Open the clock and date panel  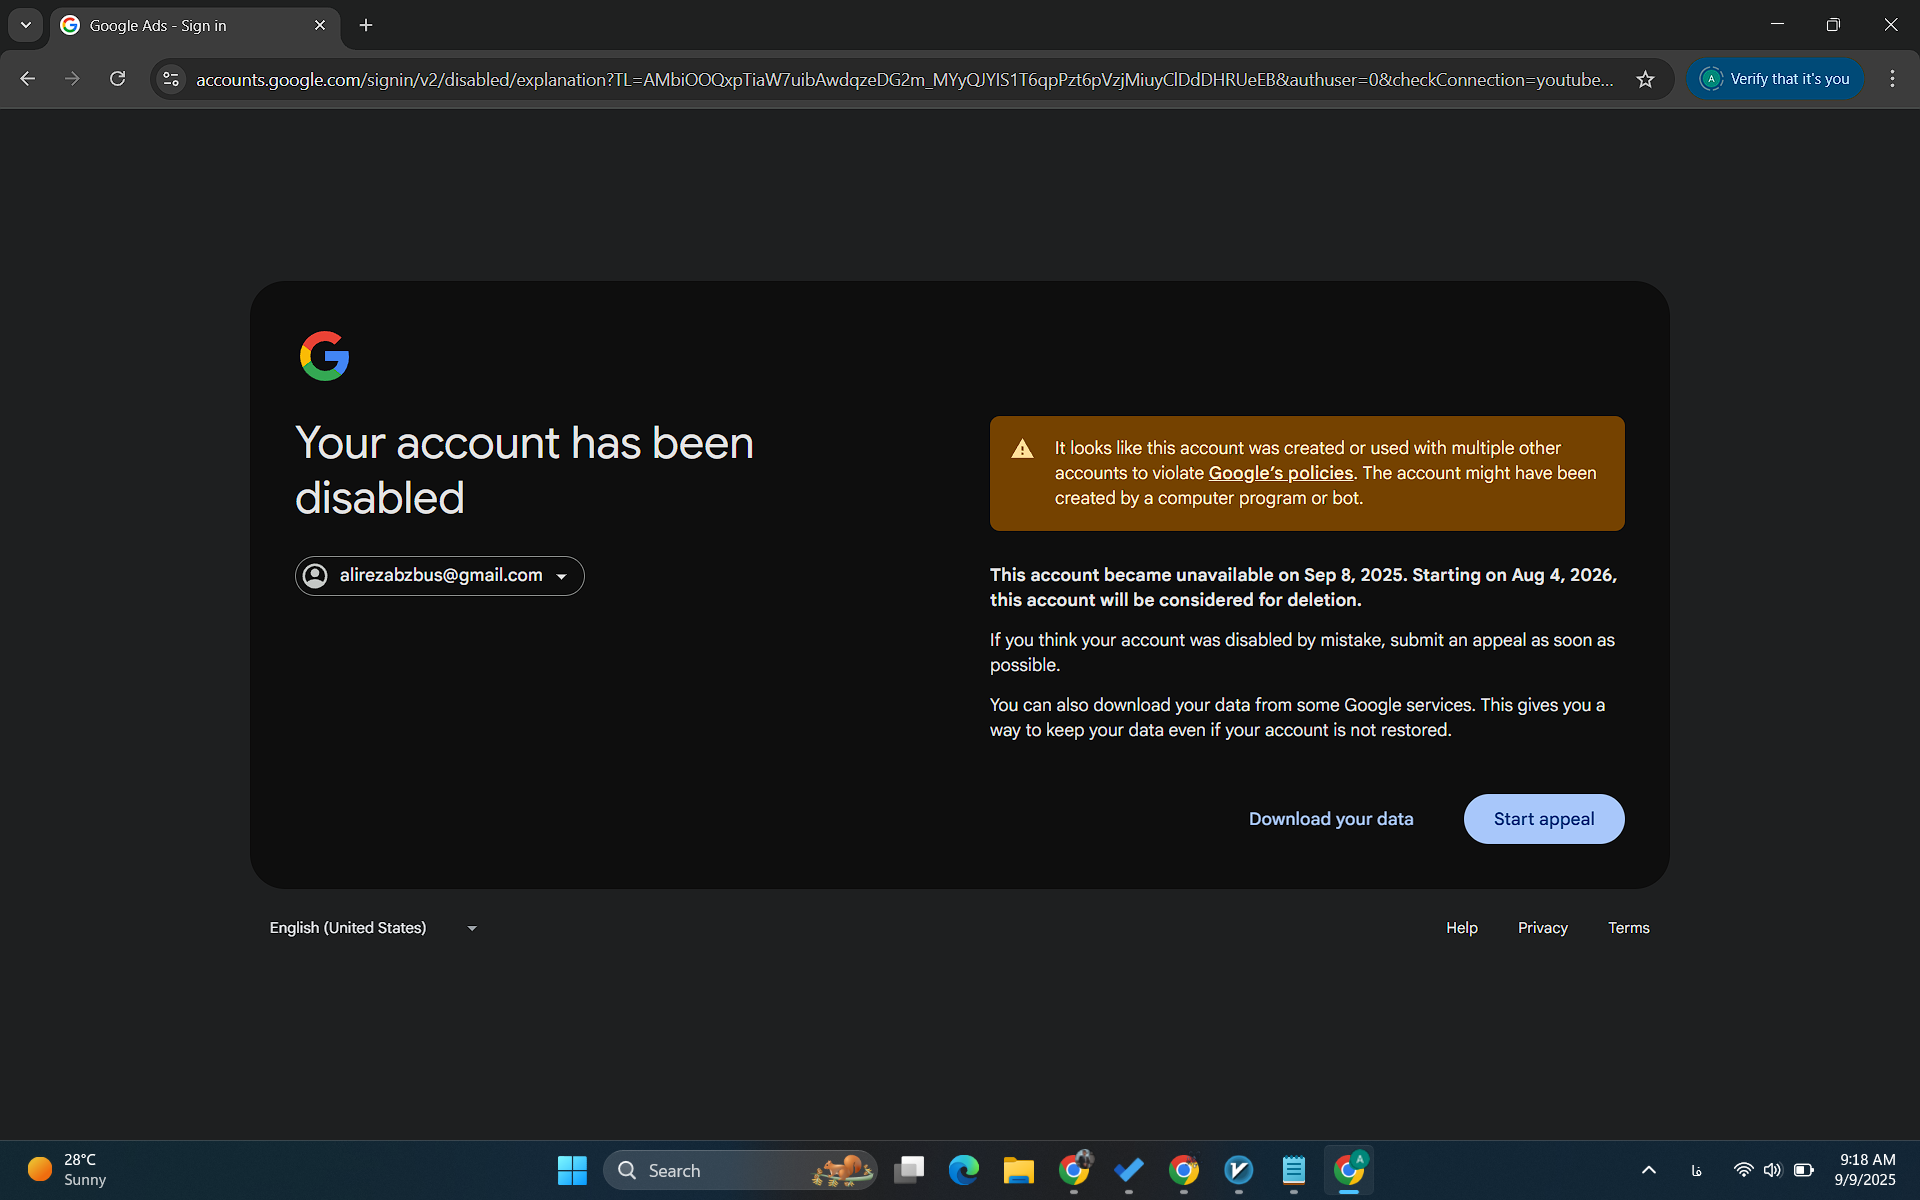(x=1866, y=1170)
